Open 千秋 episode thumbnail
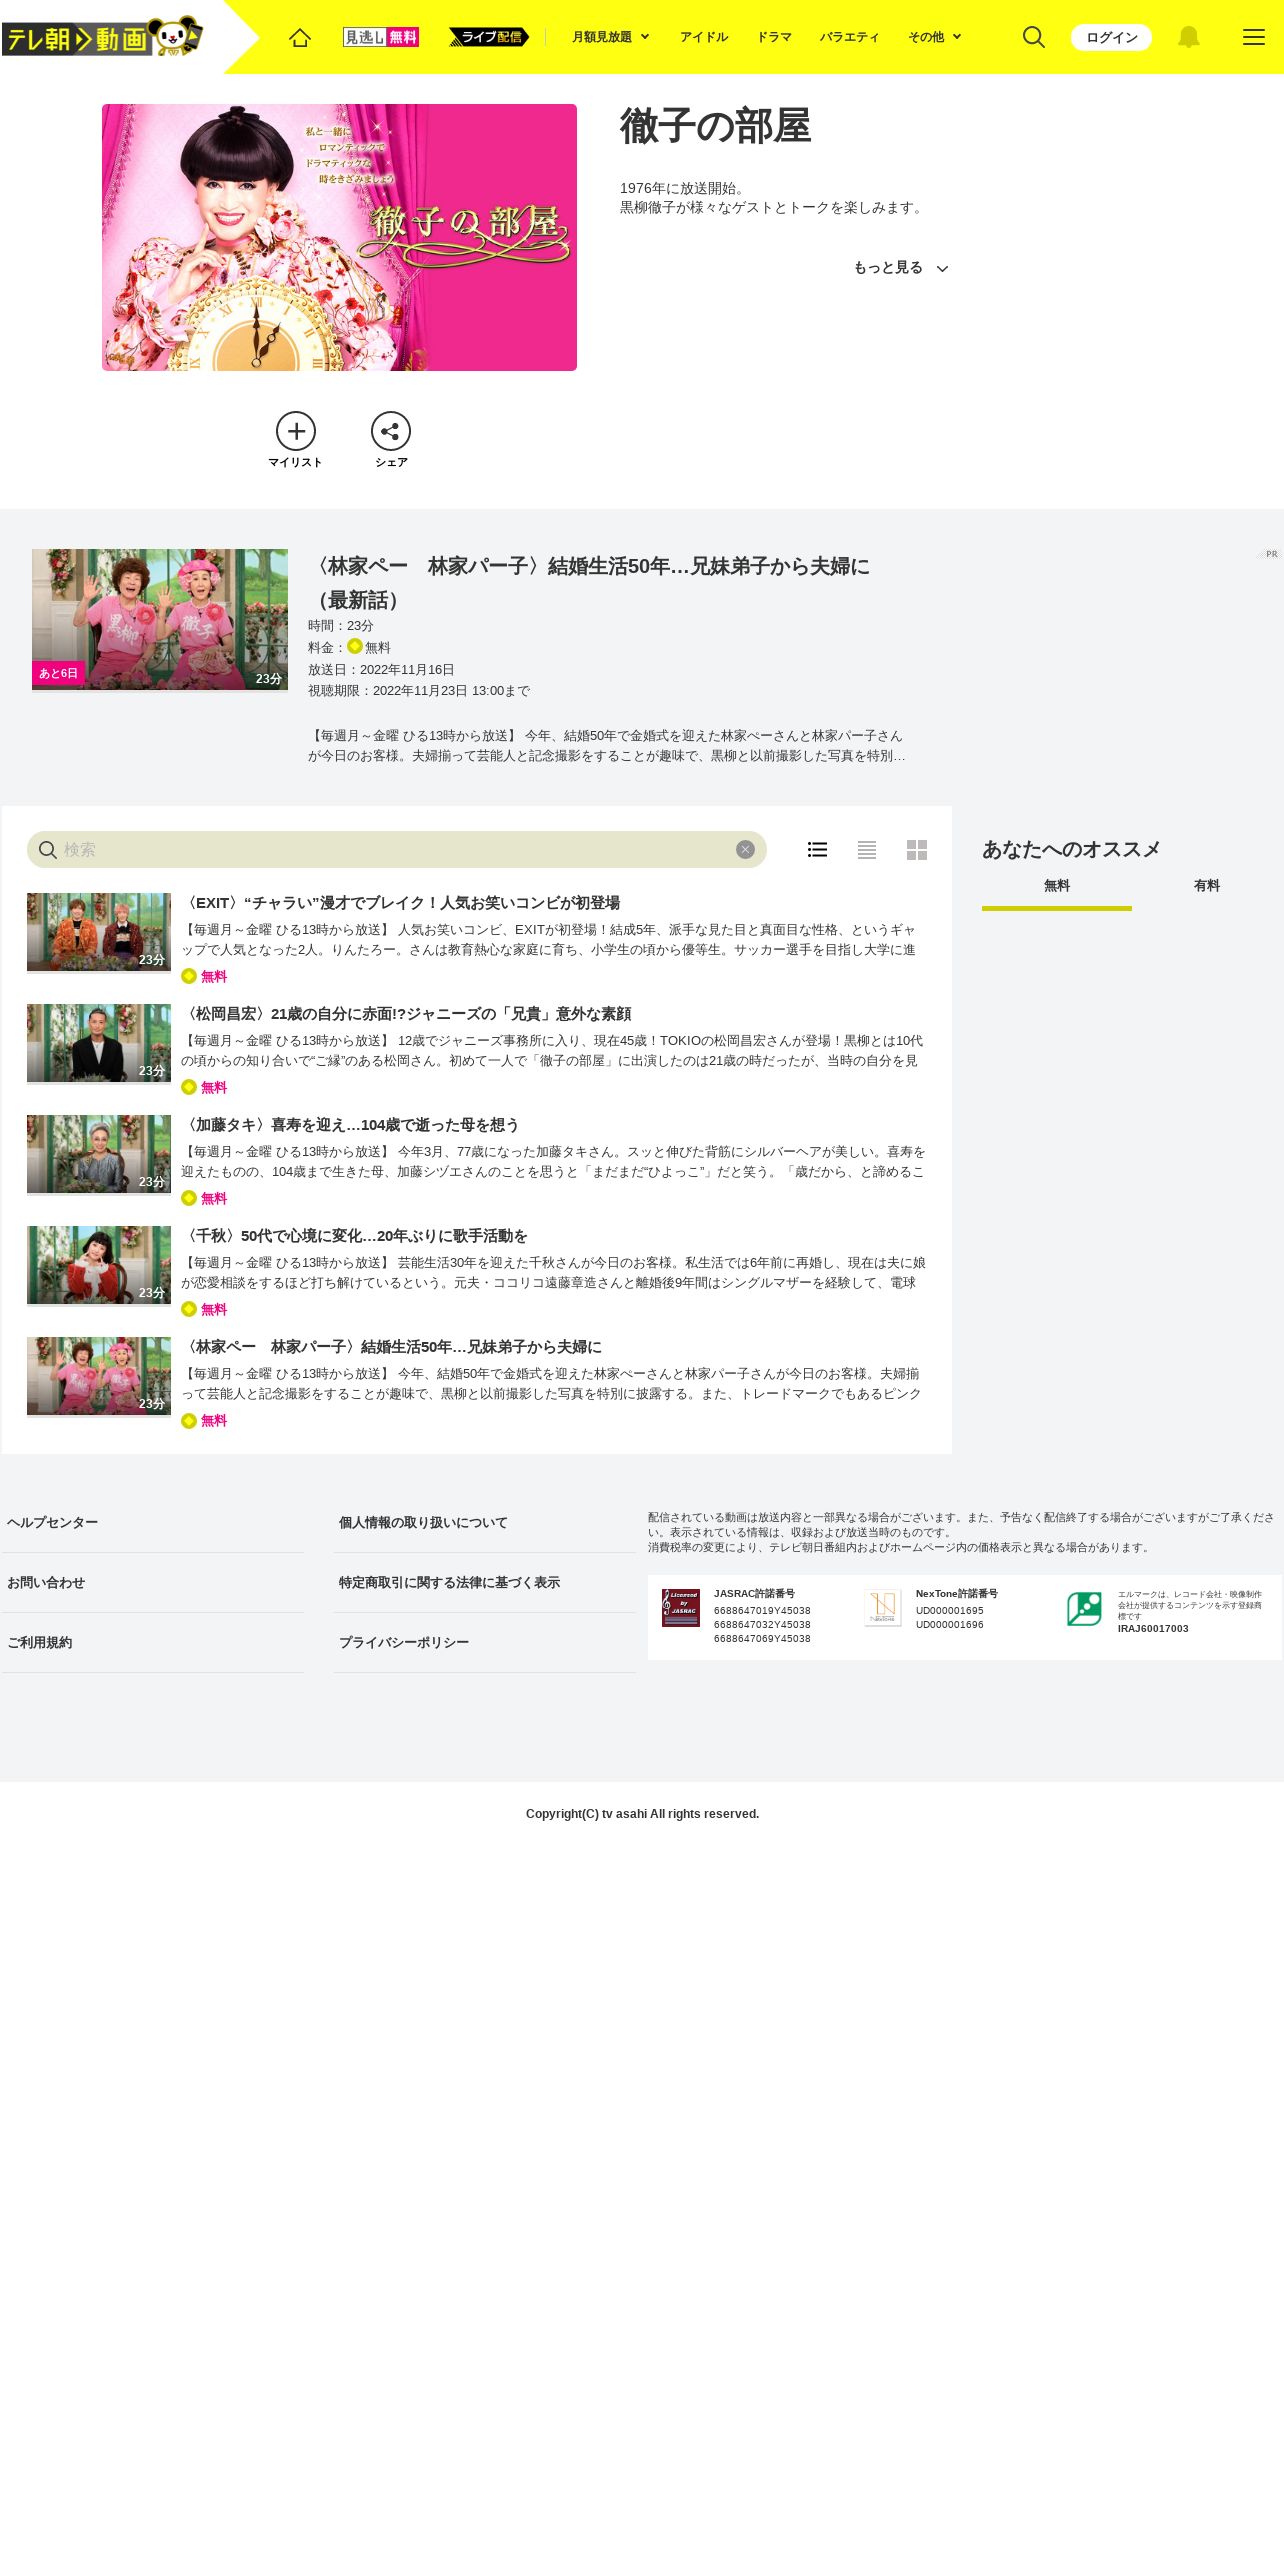 (x=99, y=1265)
